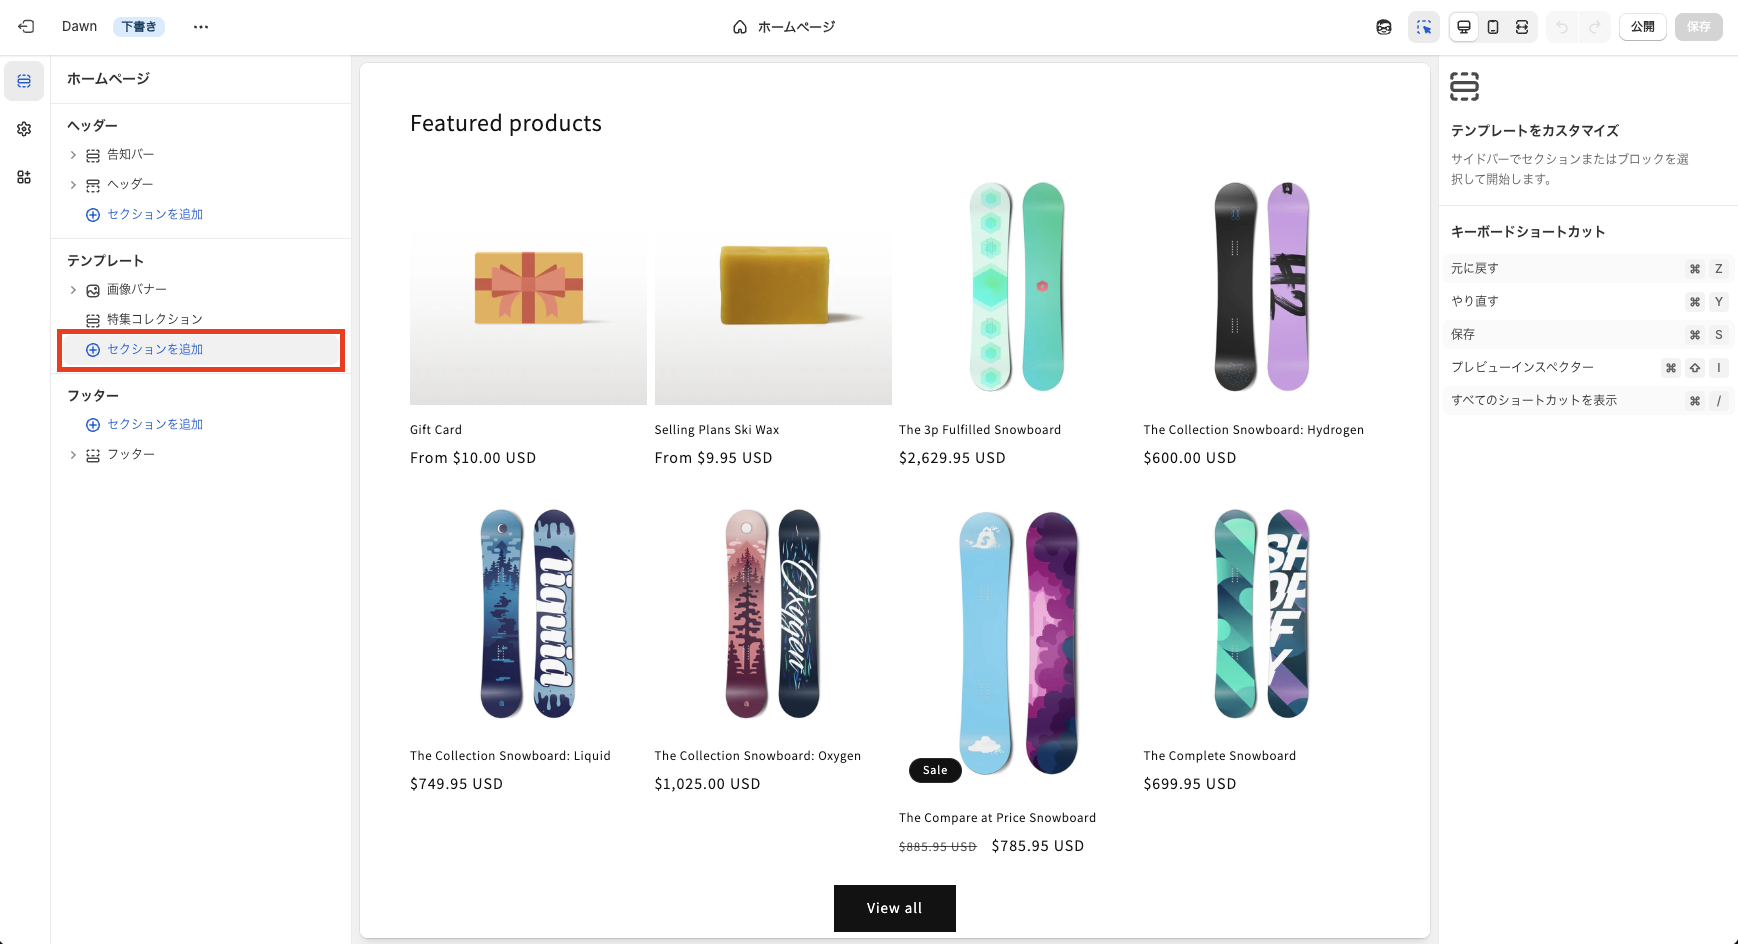Switch preview to fullscreen view
The width and height of the screenshot is (1738, 944).
click(x=1522, y=27)
